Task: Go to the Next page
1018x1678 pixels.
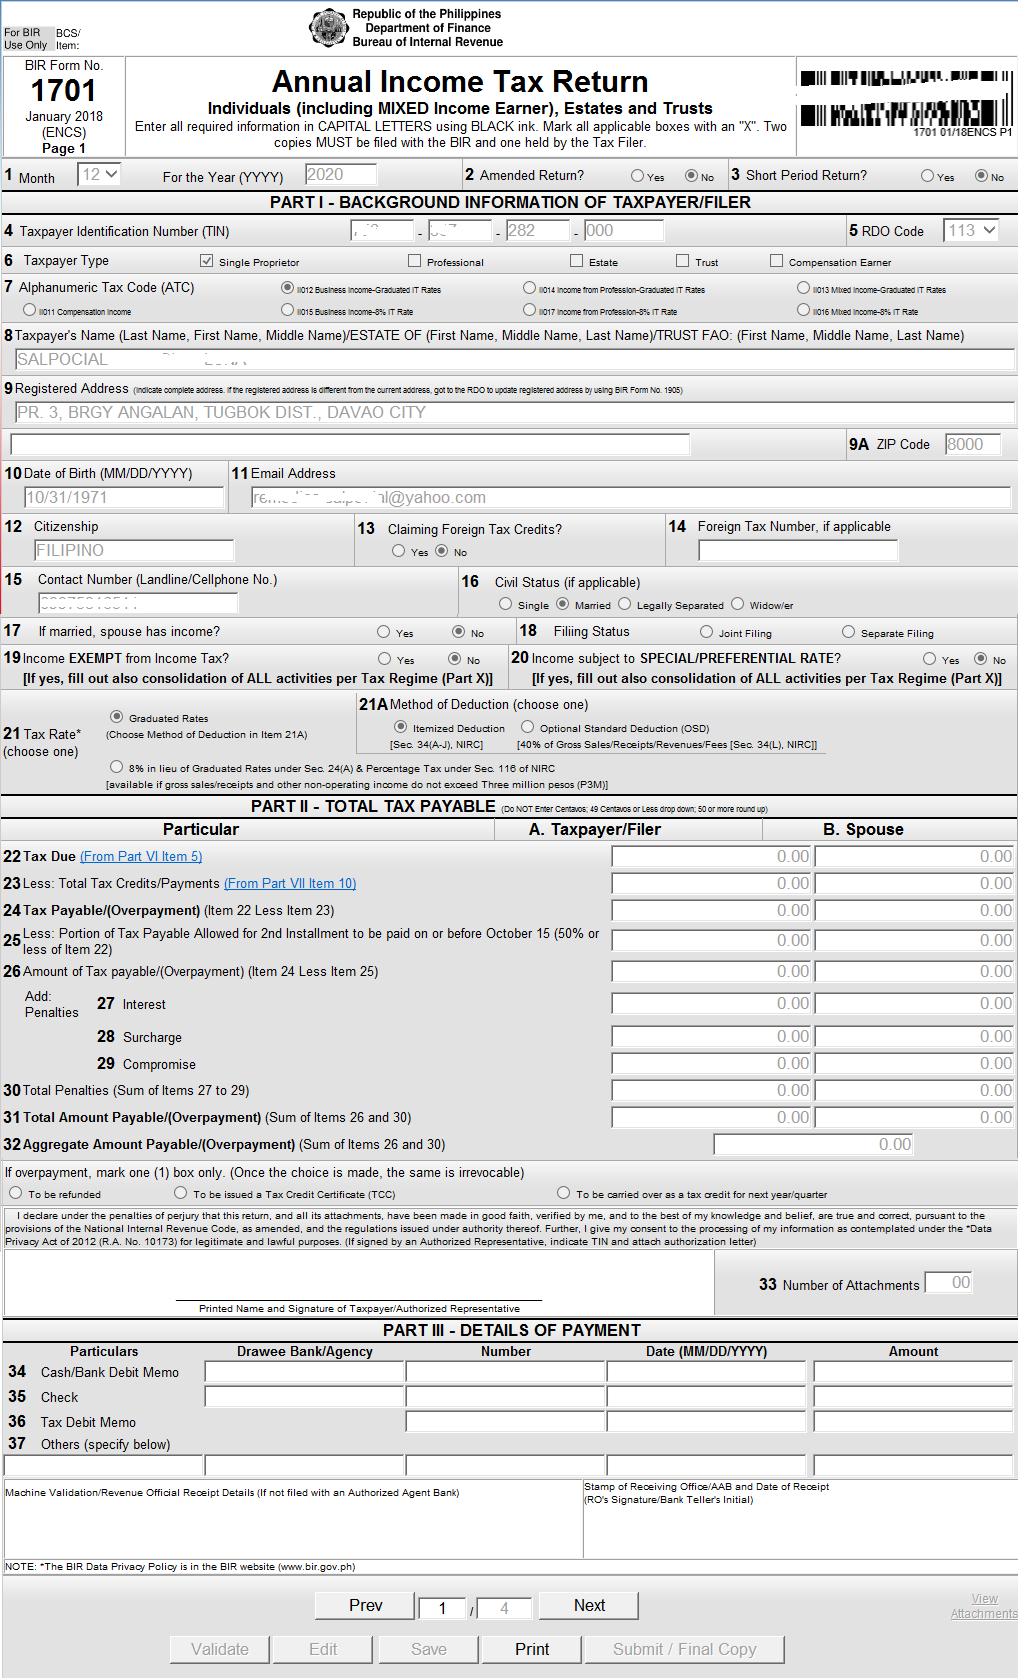Action: point(589,1605)
